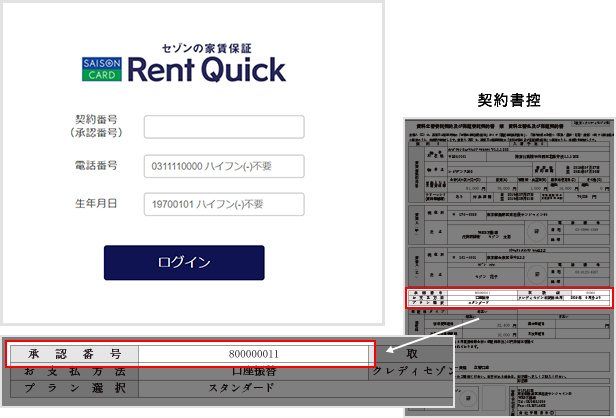The image size is (616, 418).
Task: Click the プラン選択 row label
Action: coord(74,388)
